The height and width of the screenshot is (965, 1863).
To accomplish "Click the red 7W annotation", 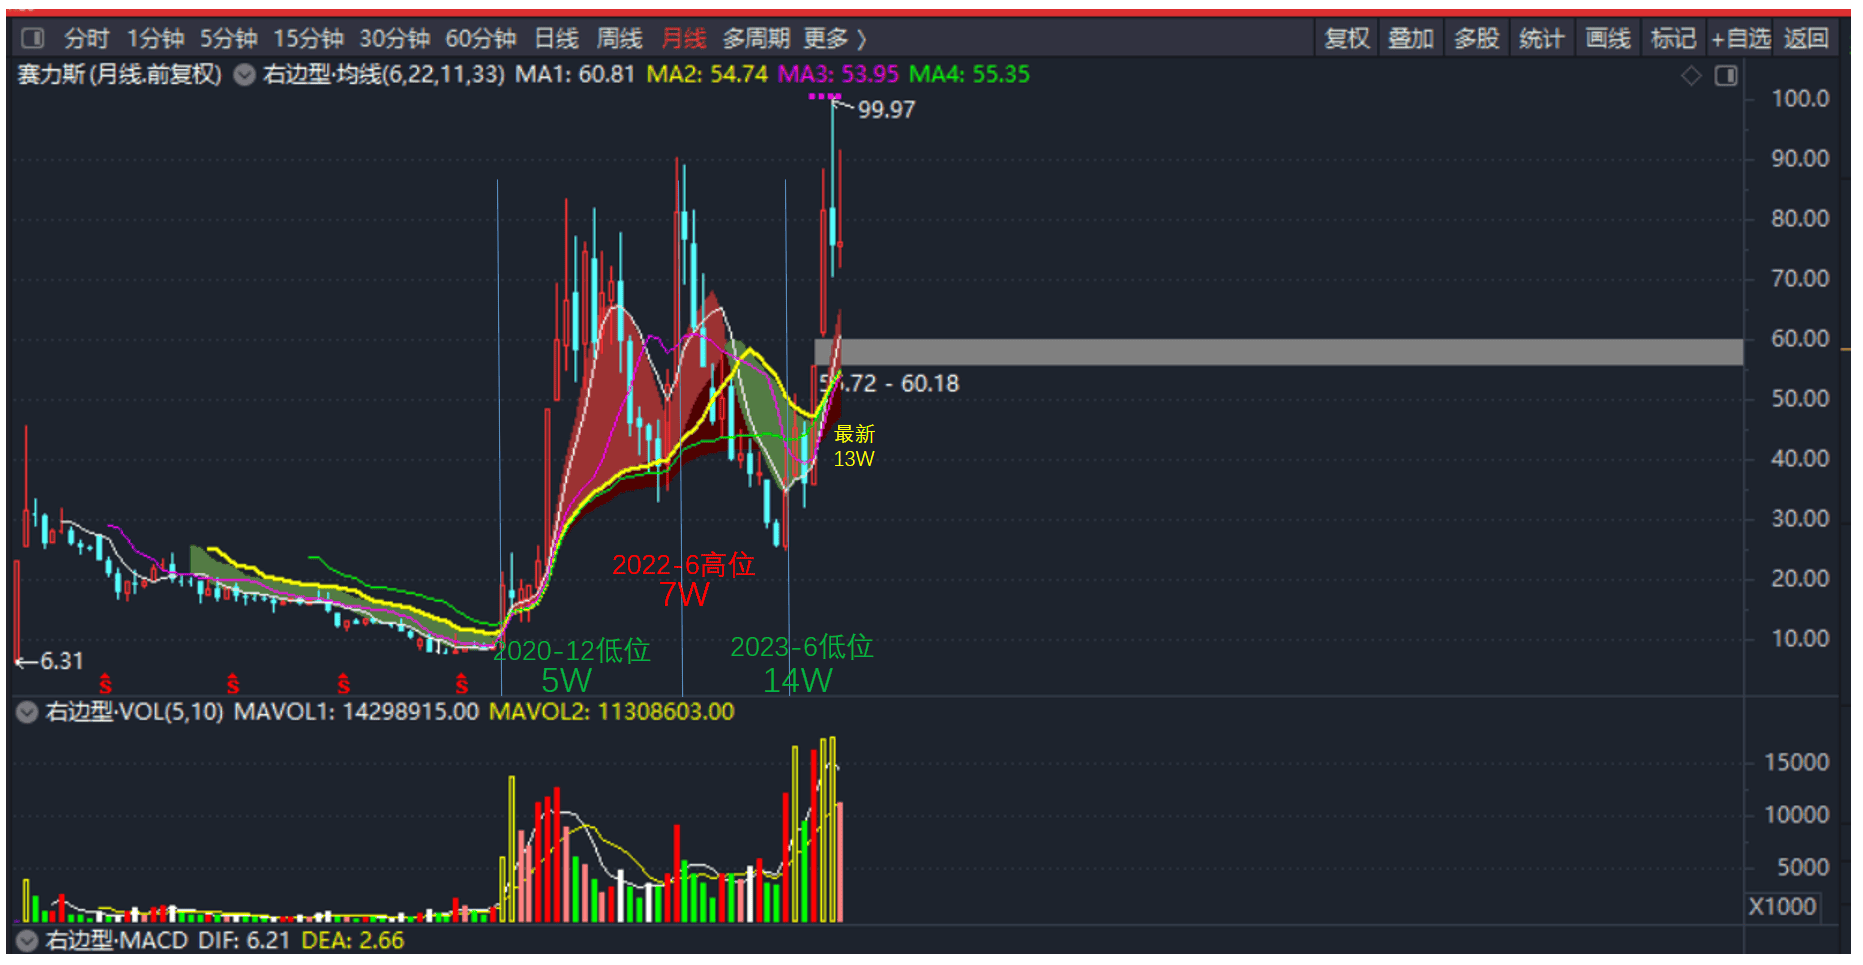I will pyautogui.click(x=684, y=595).
